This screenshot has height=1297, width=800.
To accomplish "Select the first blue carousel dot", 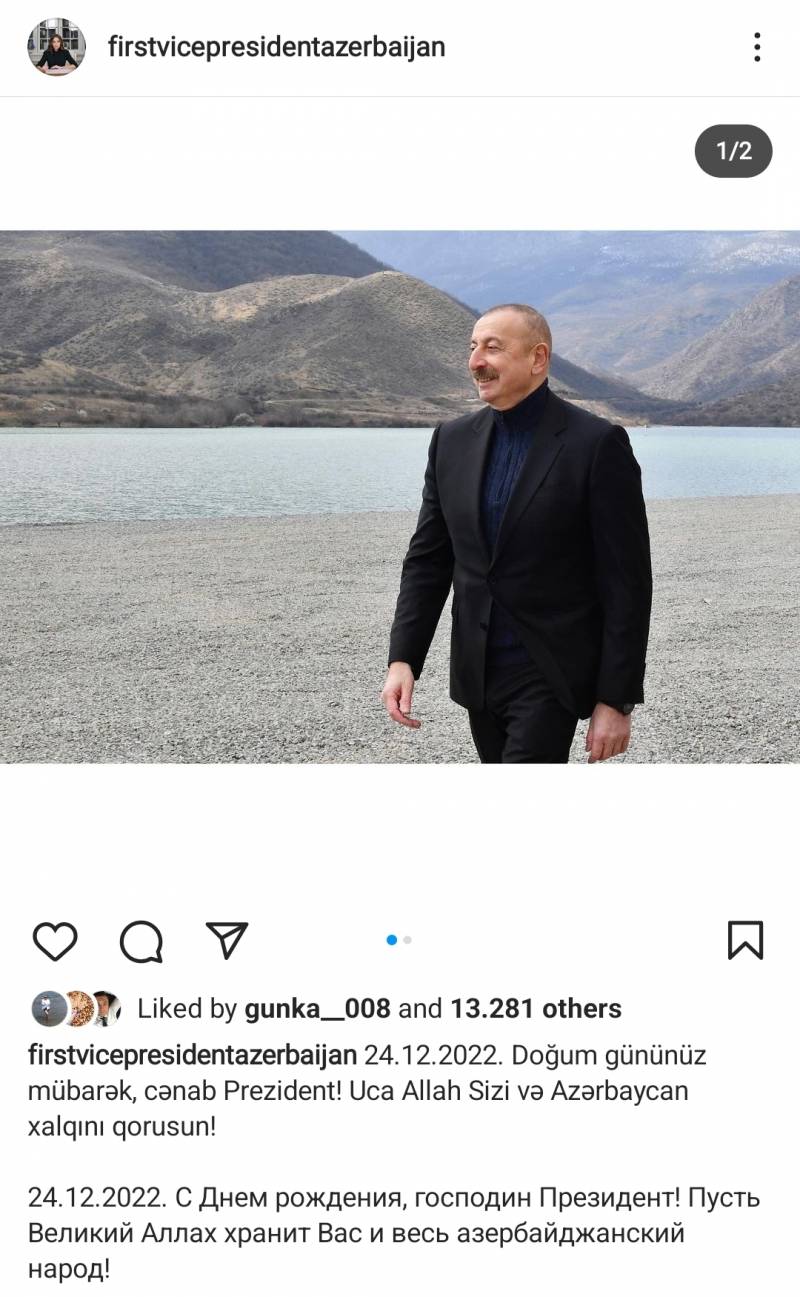I will [392, 940].
